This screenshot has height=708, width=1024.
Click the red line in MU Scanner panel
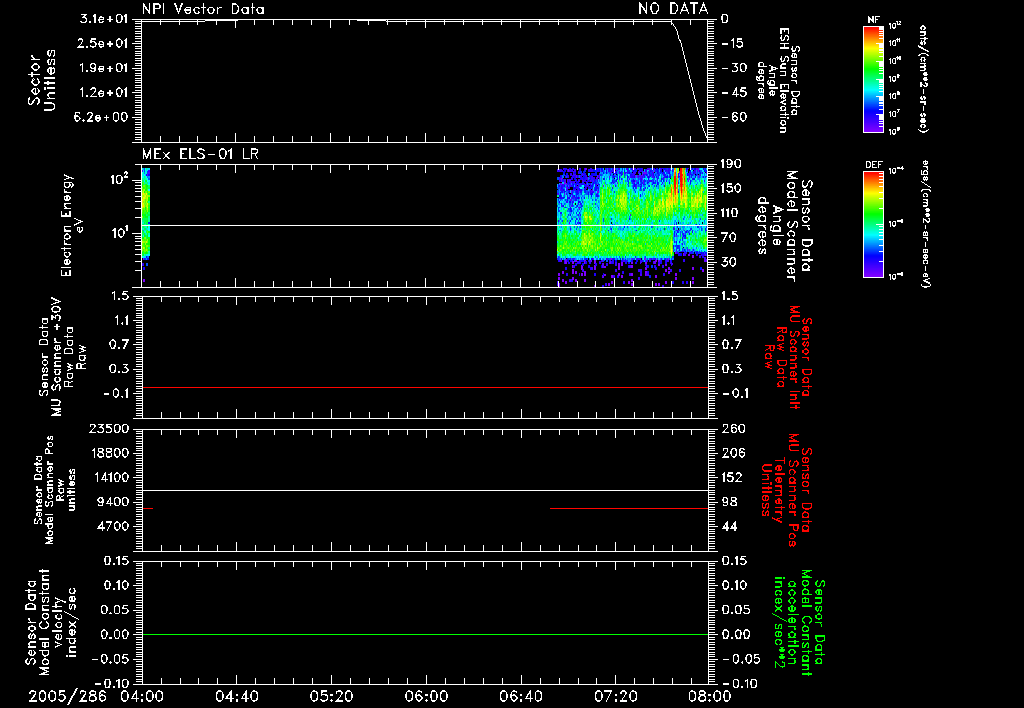click(424, 387)
